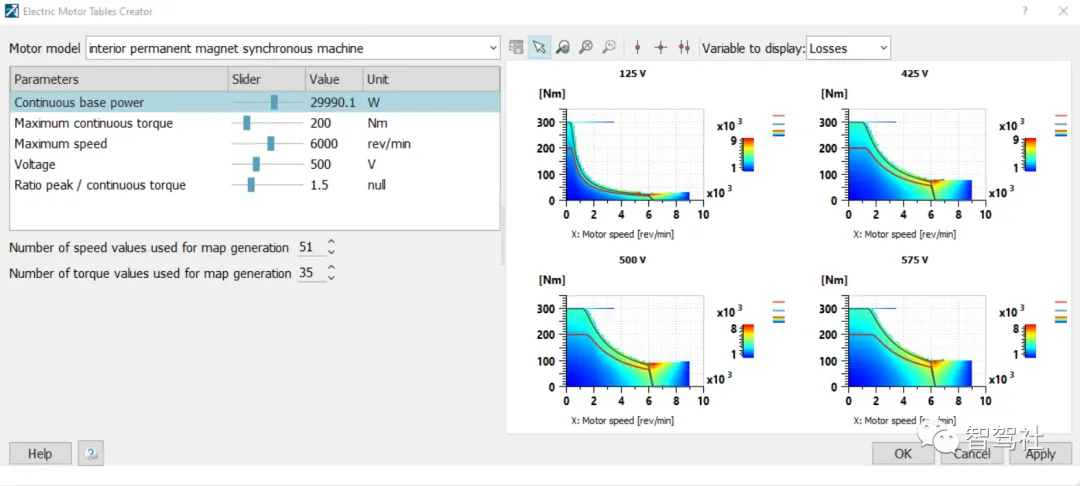Select the Continuous base power row label
Screen dimensions: 1080x486
[x=79, y=103]
